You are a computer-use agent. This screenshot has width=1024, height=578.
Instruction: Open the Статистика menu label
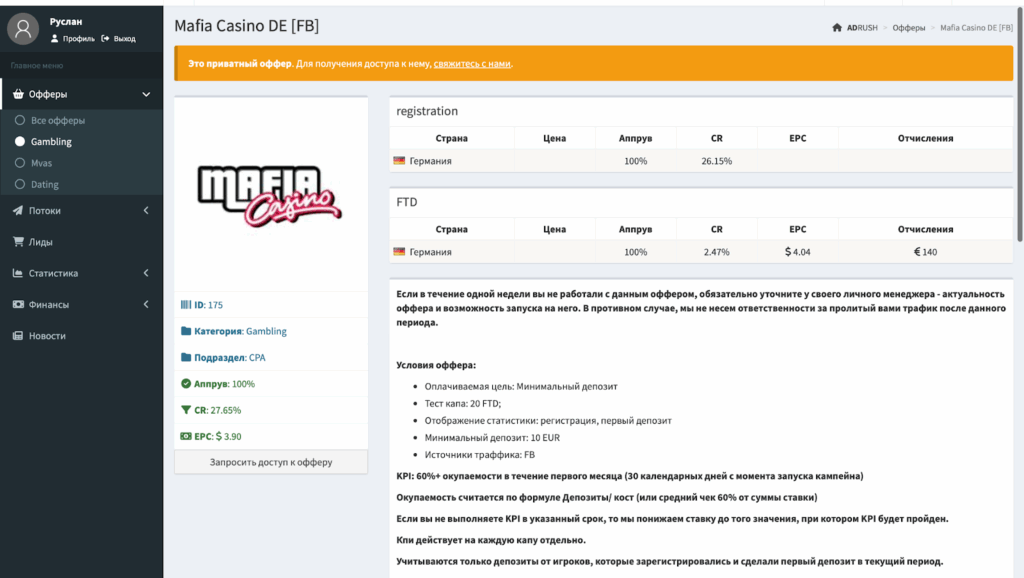tap(54, 273)
